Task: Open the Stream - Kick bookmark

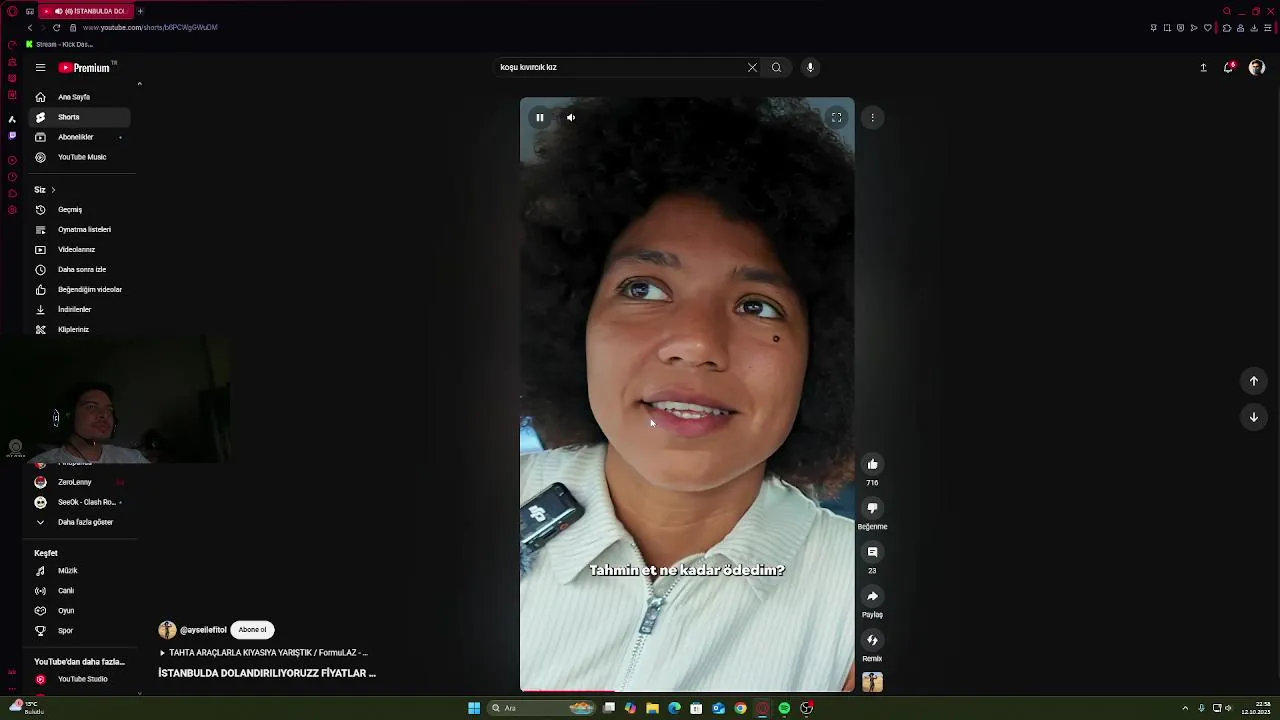Action: pos(60,44)
